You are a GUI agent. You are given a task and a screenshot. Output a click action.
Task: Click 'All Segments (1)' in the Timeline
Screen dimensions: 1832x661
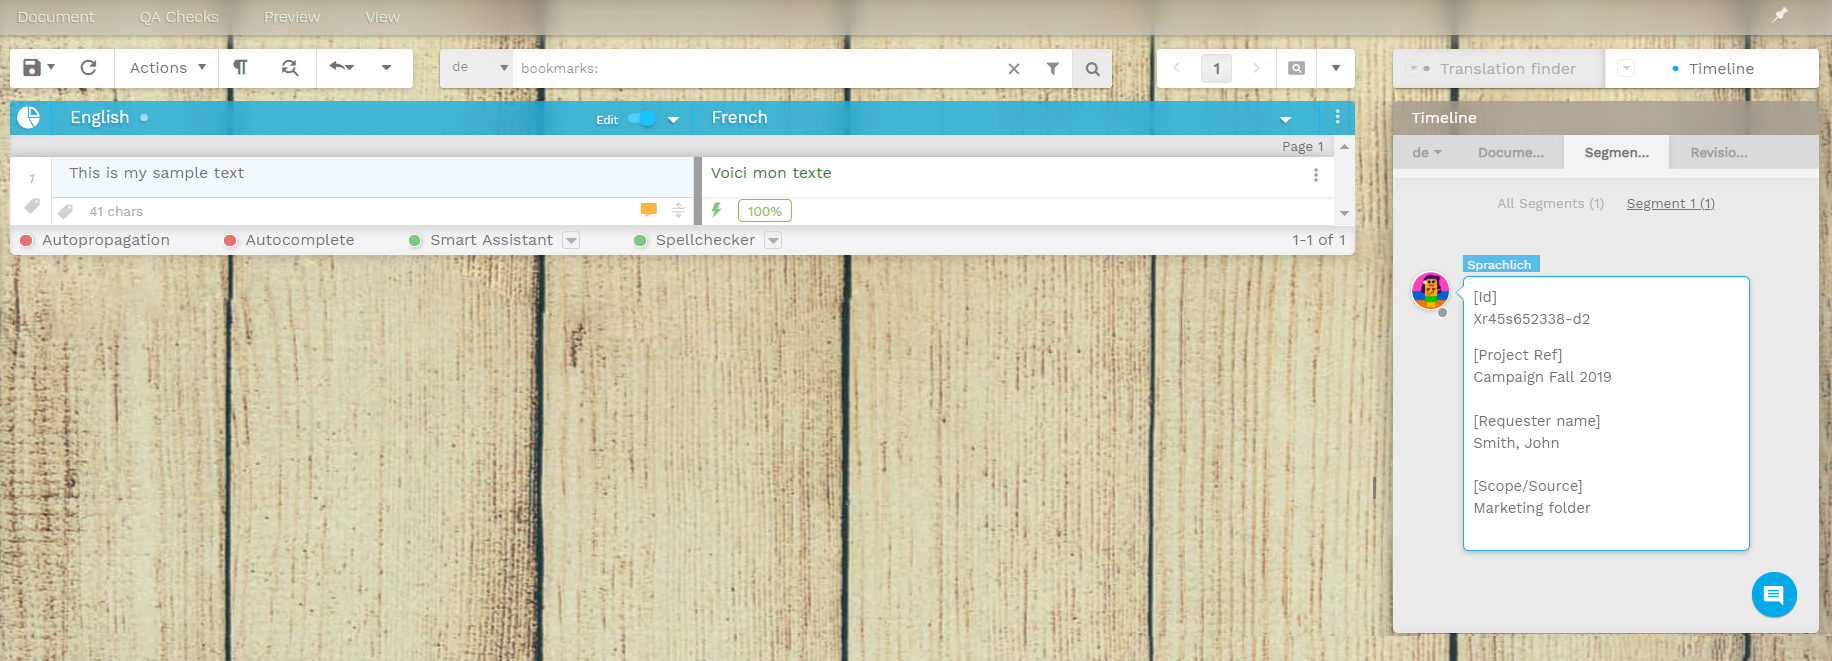1550,204
